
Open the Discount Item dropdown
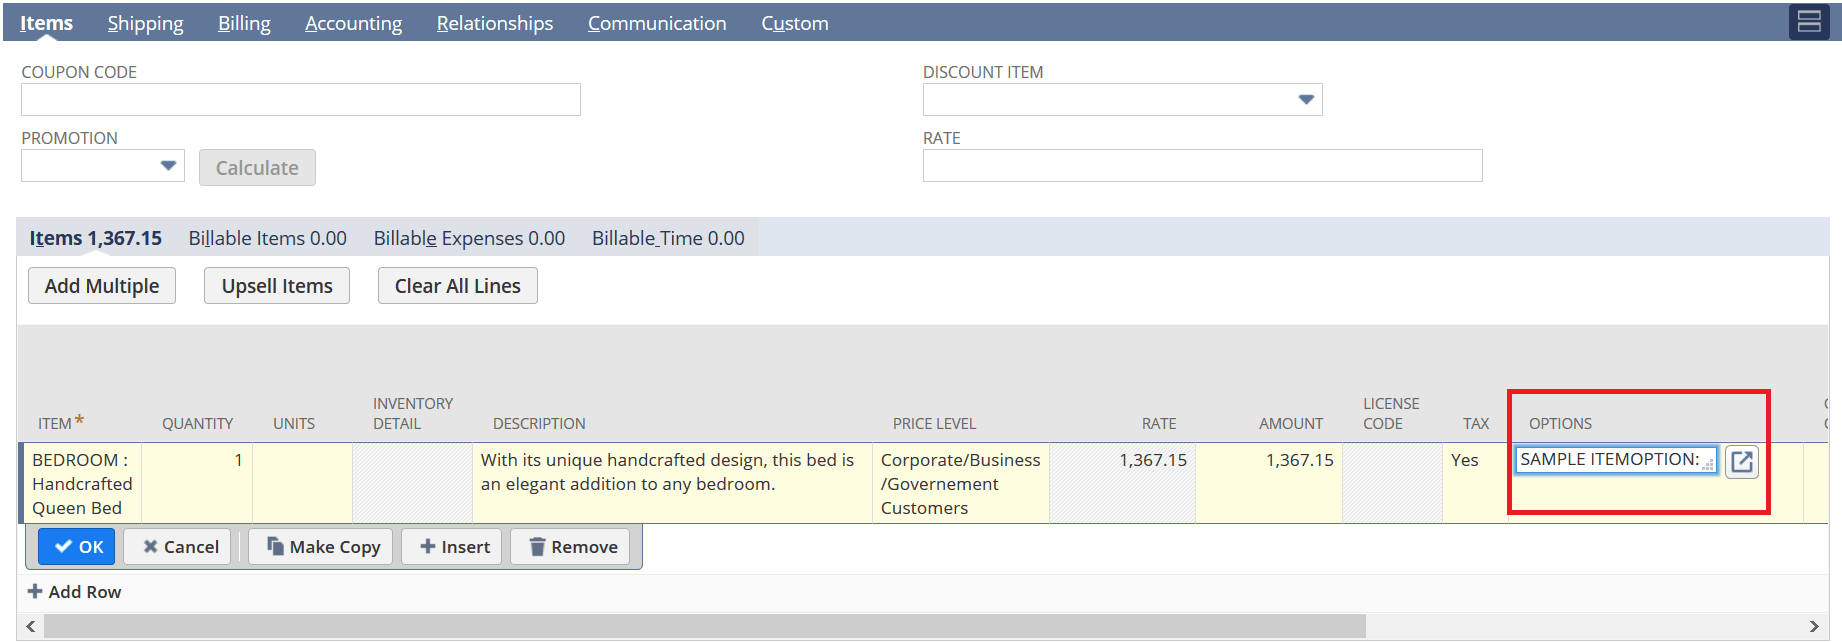point(1305,99)
